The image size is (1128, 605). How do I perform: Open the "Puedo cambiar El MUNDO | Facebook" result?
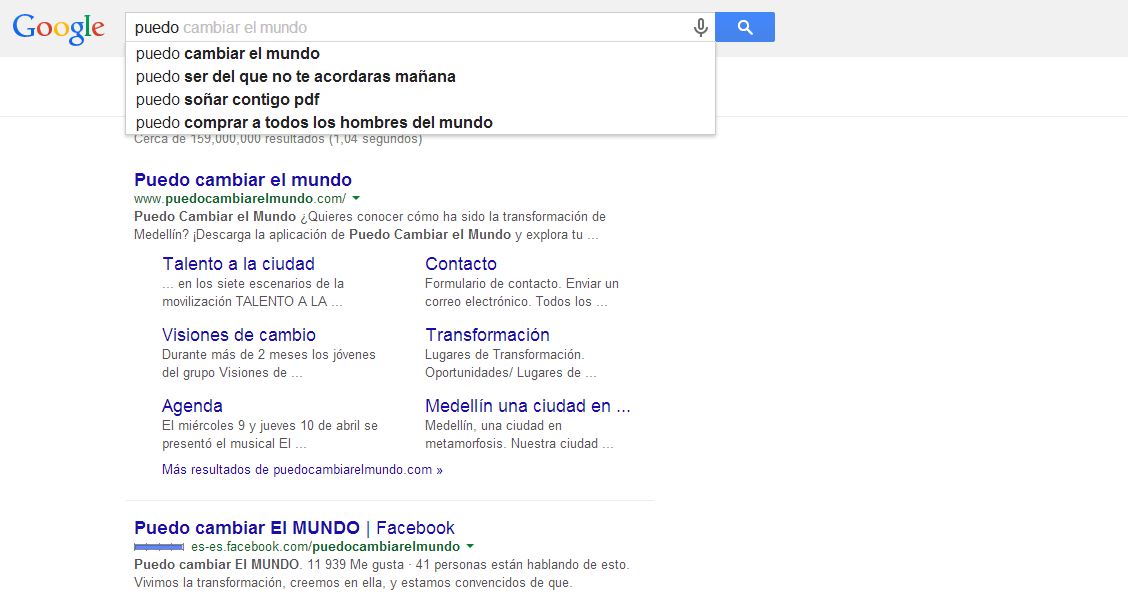pyautogui.click(x=294, y=528)
